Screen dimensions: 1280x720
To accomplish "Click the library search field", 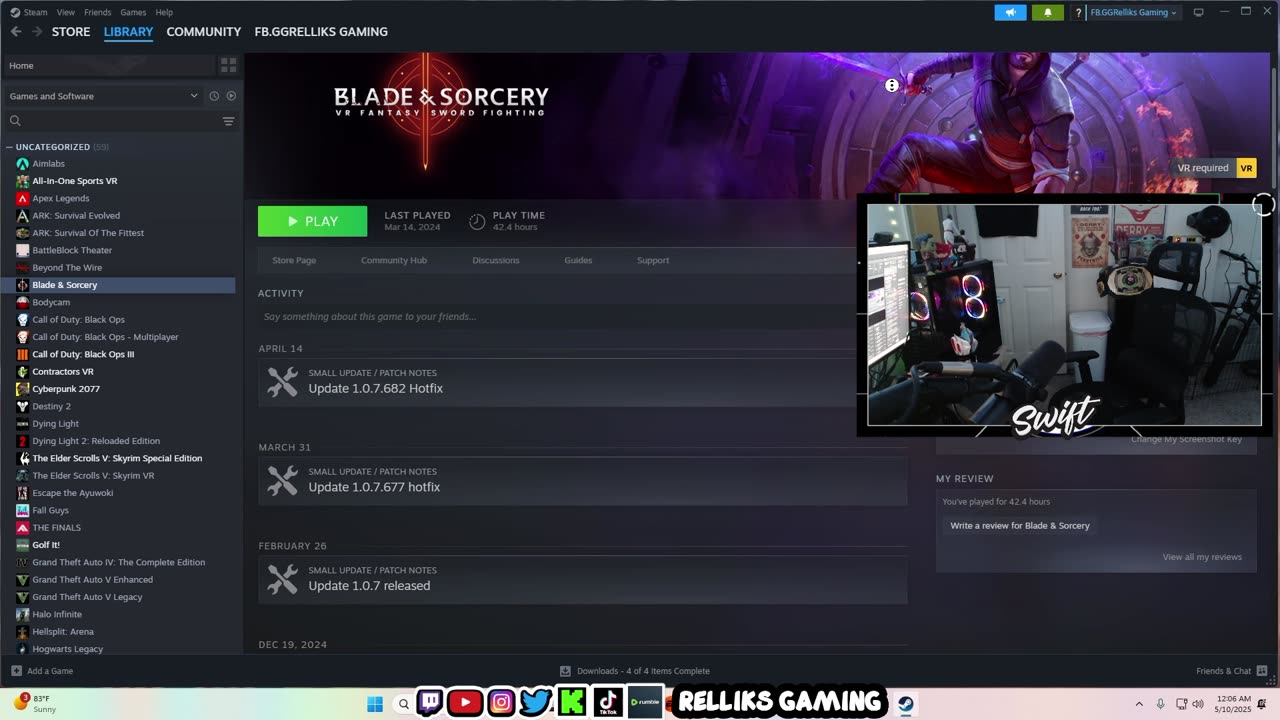I will [x=112, y=121].
